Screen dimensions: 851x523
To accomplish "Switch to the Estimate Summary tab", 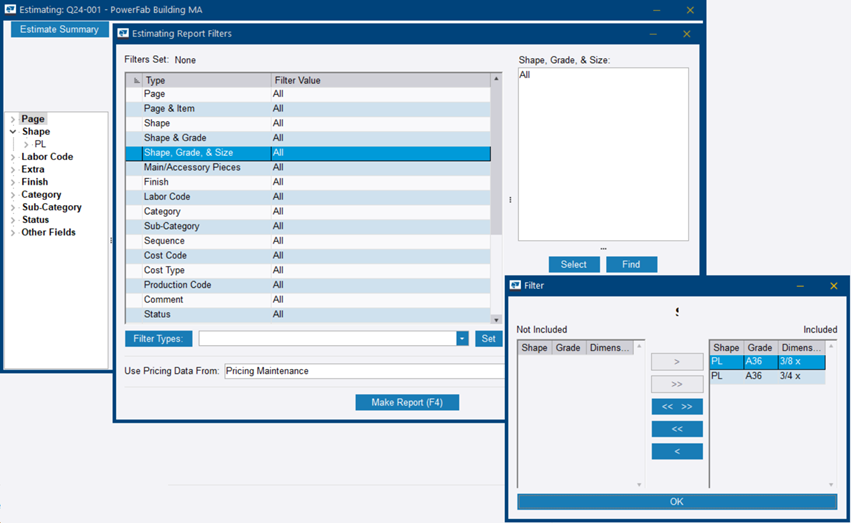I will coord(59,29).
